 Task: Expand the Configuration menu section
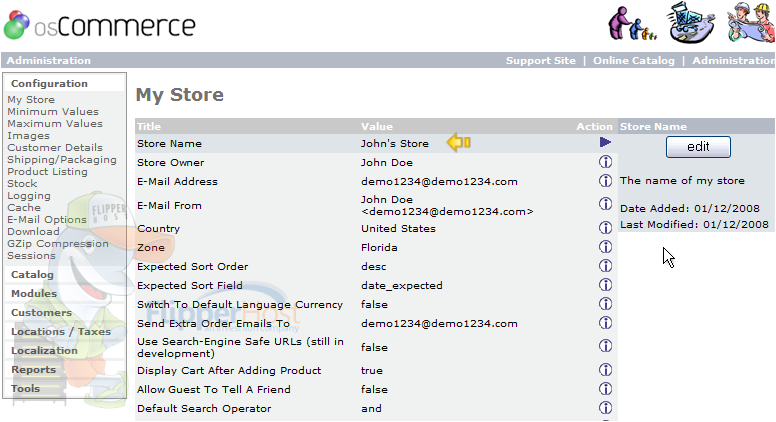[49, 84]
